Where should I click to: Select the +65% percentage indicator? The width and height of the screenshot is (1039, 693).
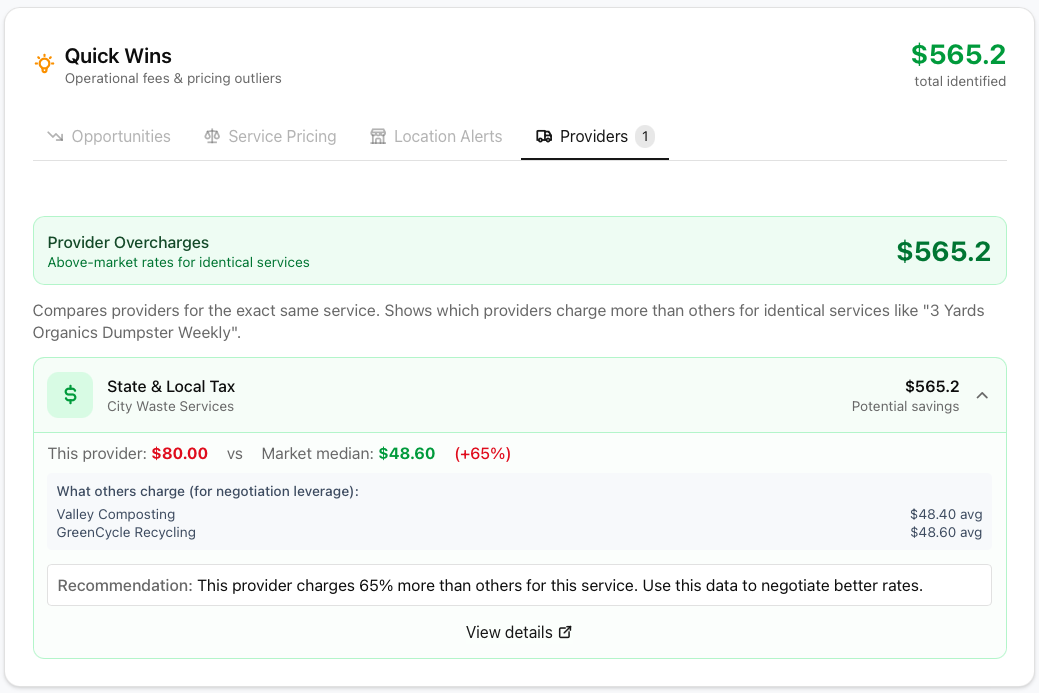(481, 453)
